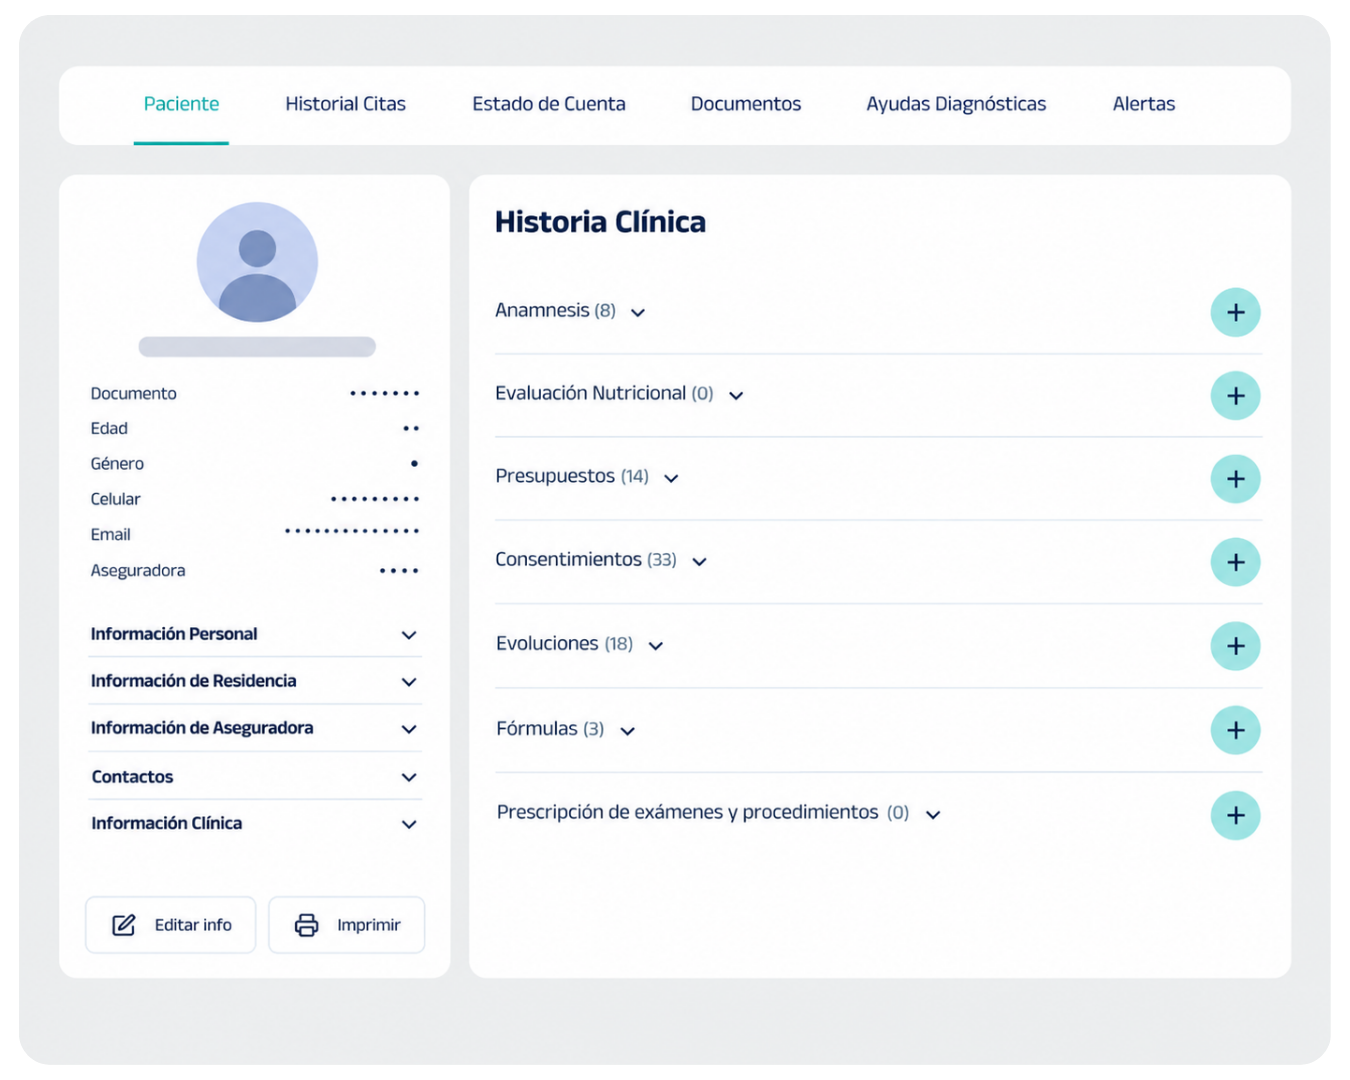
Task: Click the Historia Clínica heading
Action: click(x=600, y=222)
